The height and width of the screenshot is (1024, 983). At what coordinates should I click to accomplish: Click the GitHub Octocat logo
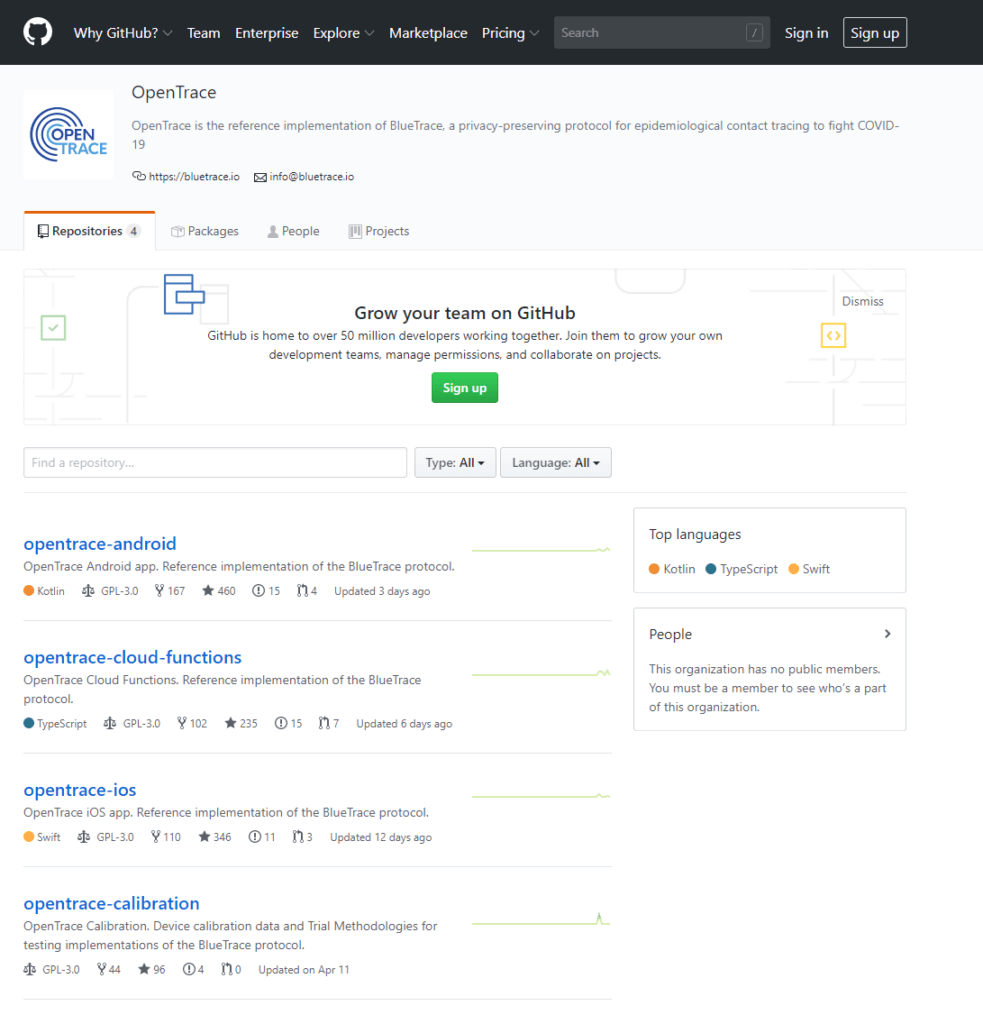click(38, 32)
